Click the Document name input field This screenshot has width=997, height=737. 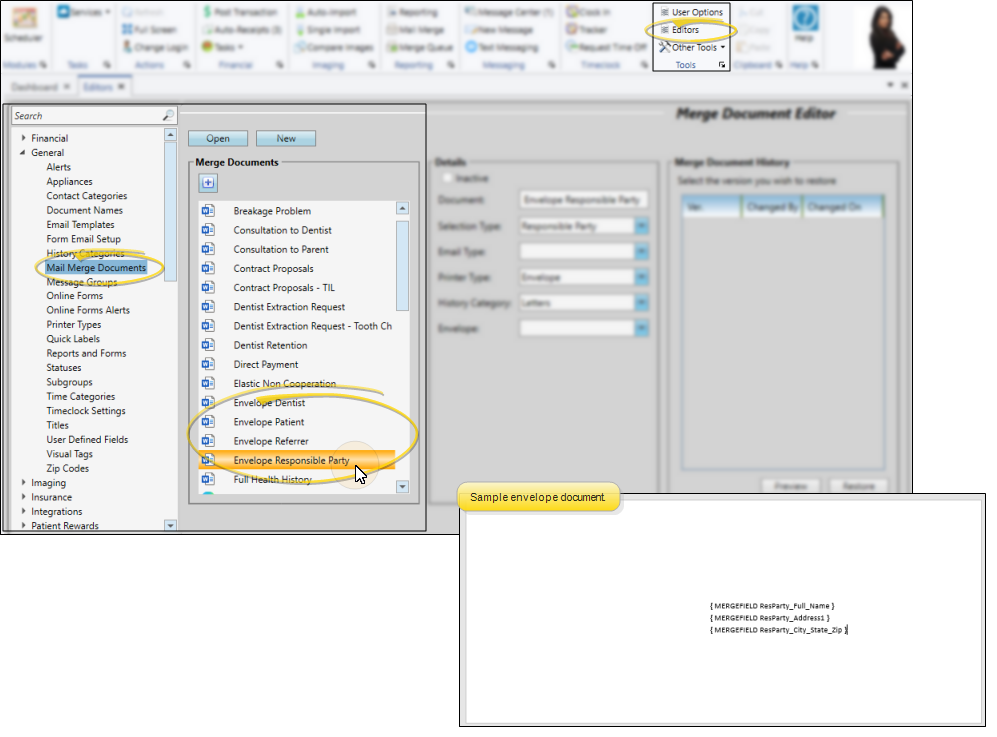(584, 200)
